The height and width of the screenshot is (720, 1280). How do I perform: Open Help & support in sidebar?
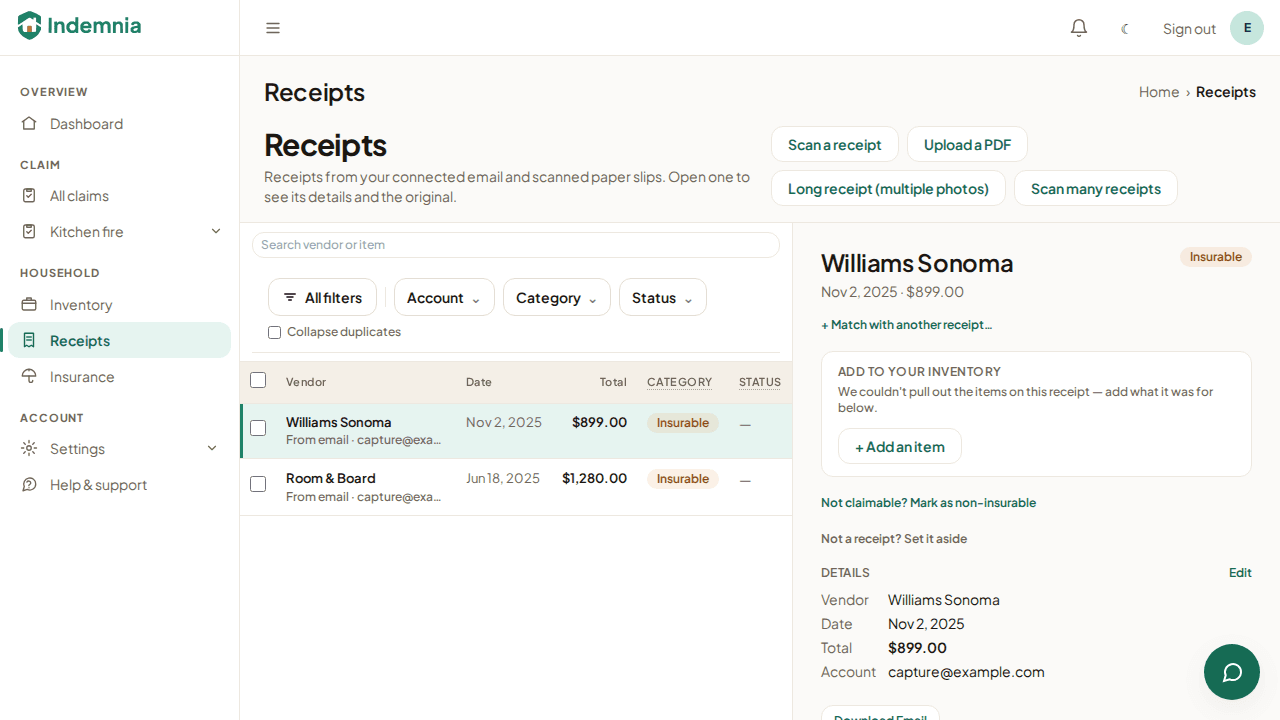pos(120,485)
